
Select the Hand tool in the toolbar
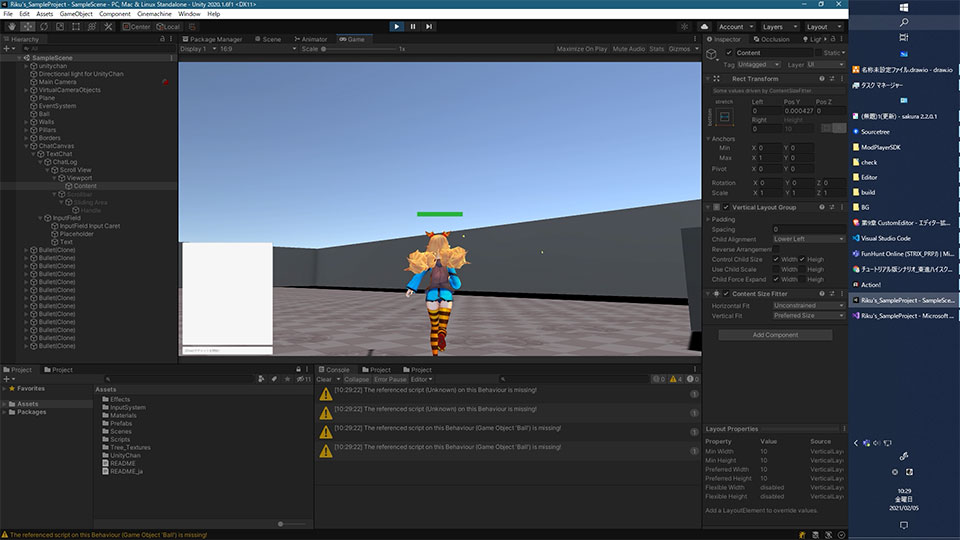[12, 26]
